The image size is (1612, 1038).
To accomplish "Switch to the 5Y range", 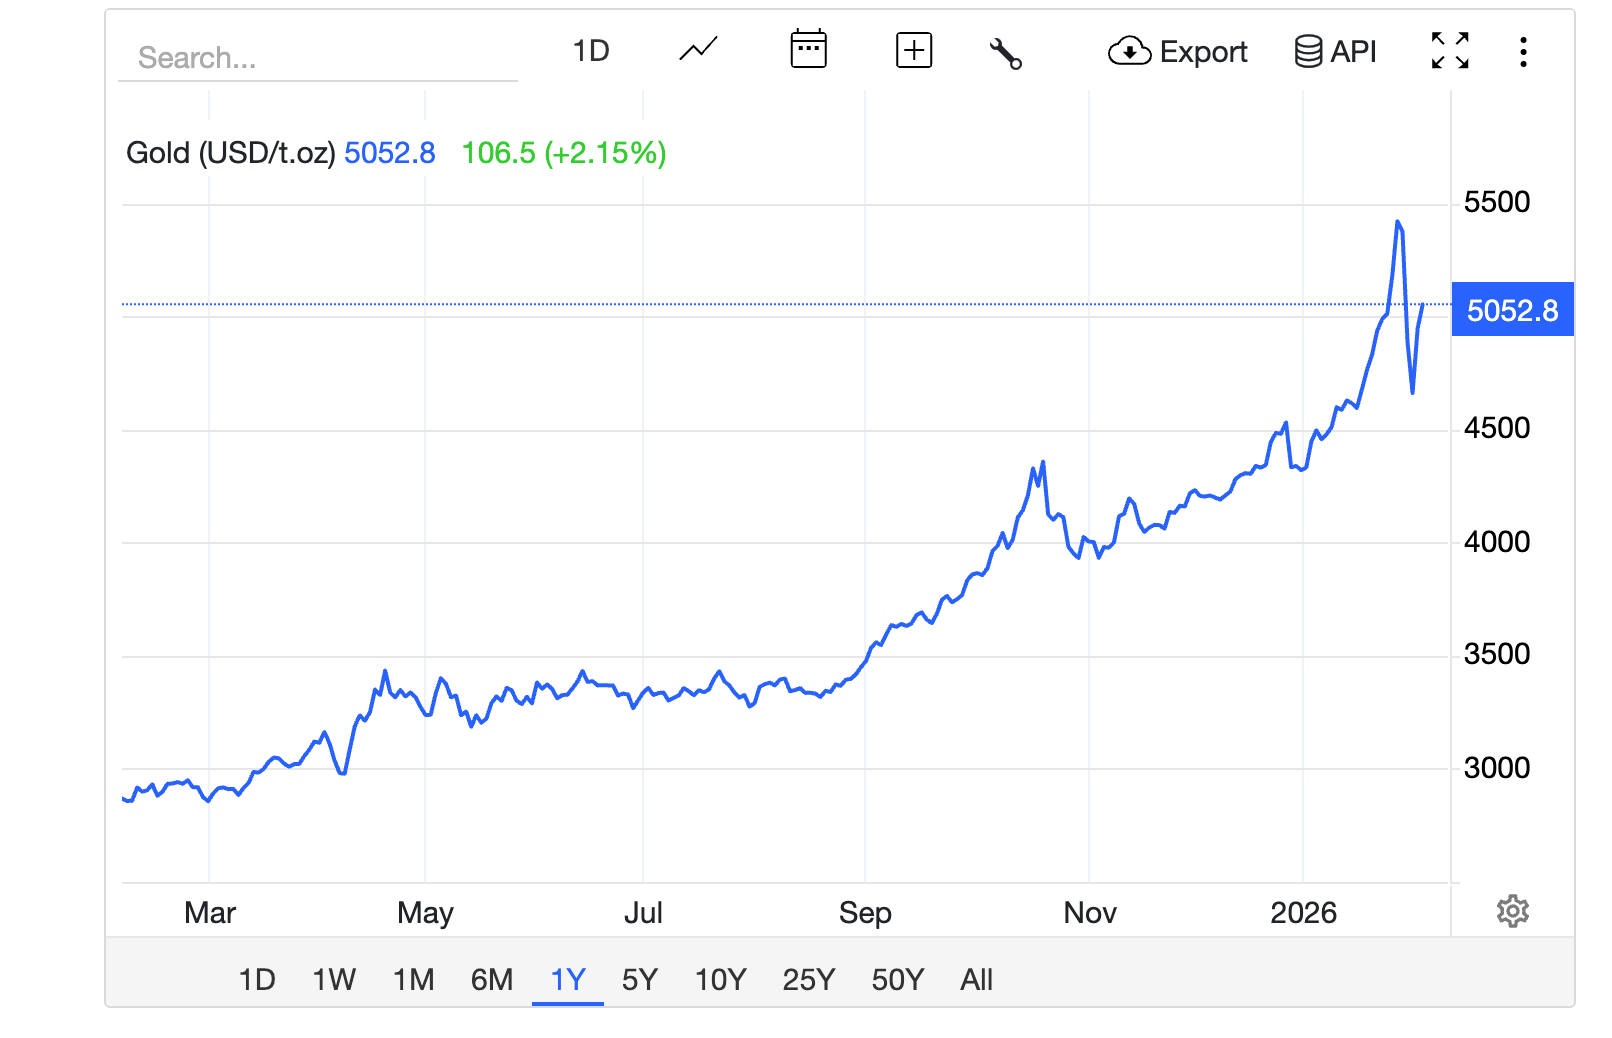I will click(x=640, y=979).
